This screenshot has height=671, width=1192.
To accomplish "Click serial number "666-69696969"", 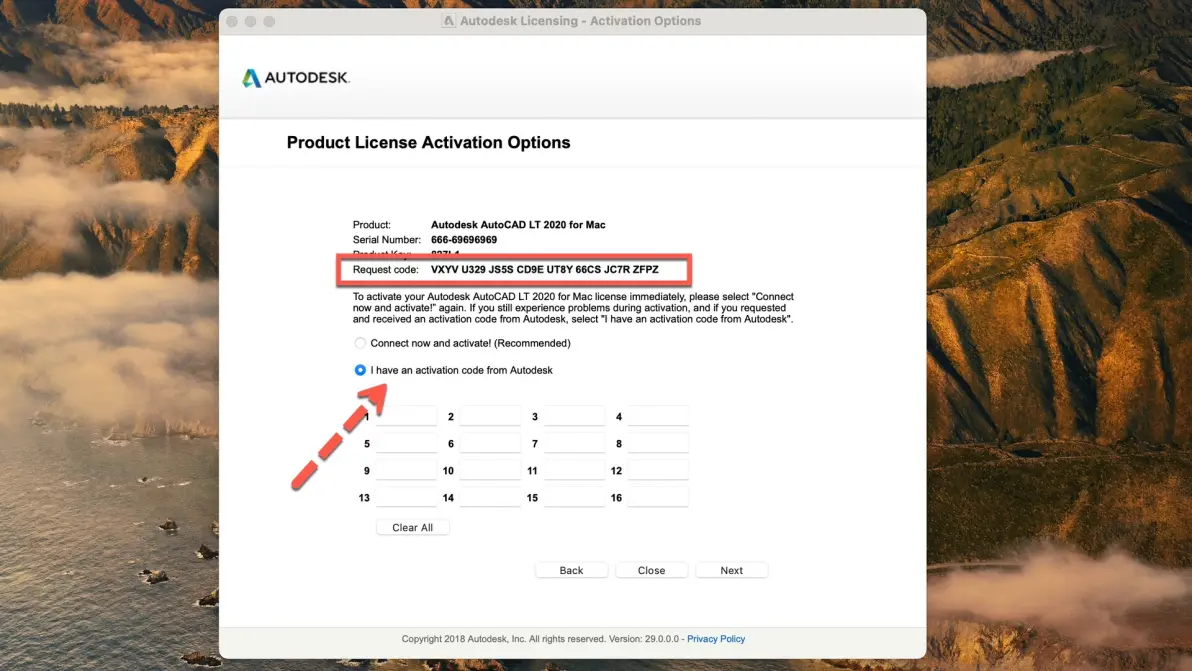I will 464,239.
